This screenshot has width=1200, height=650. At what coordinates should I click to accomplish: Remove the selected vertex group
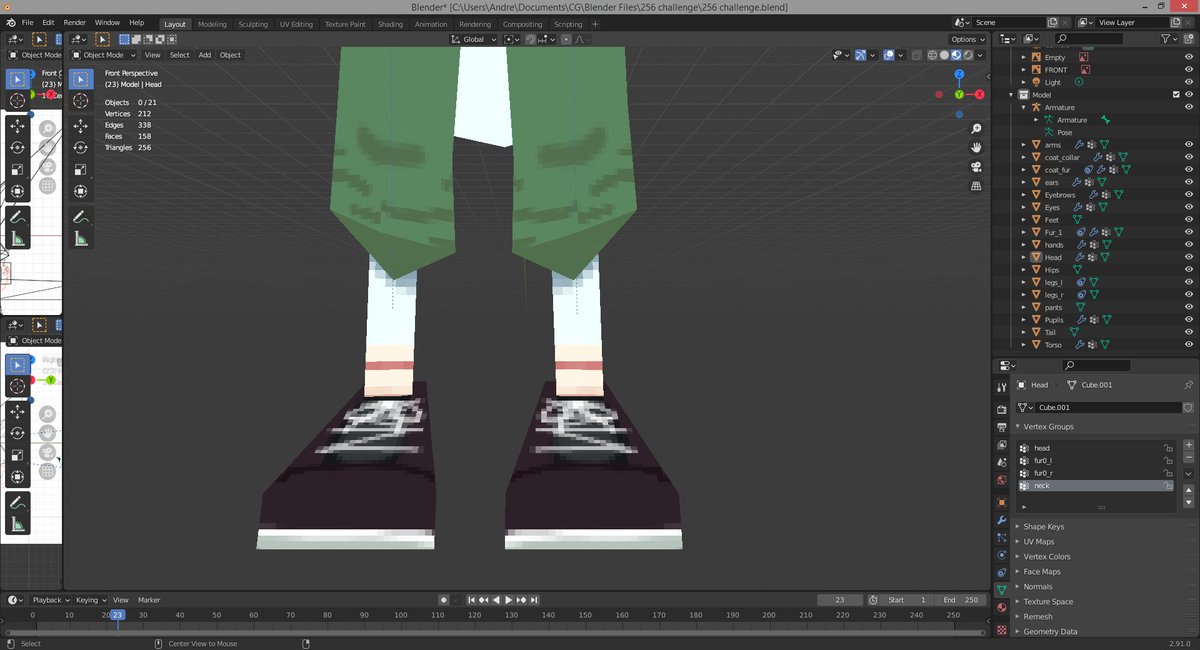click(1188, 457)
